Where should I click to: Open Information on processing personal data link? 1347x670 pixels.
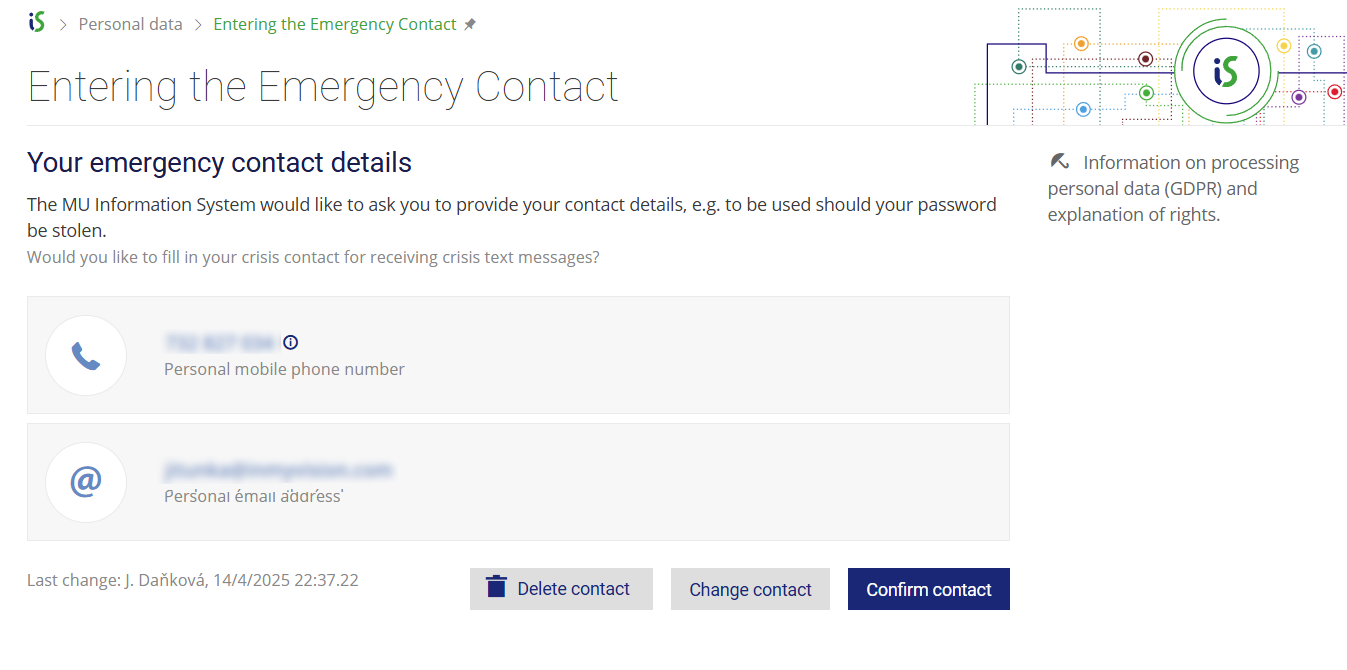[x=1174, y=188]
